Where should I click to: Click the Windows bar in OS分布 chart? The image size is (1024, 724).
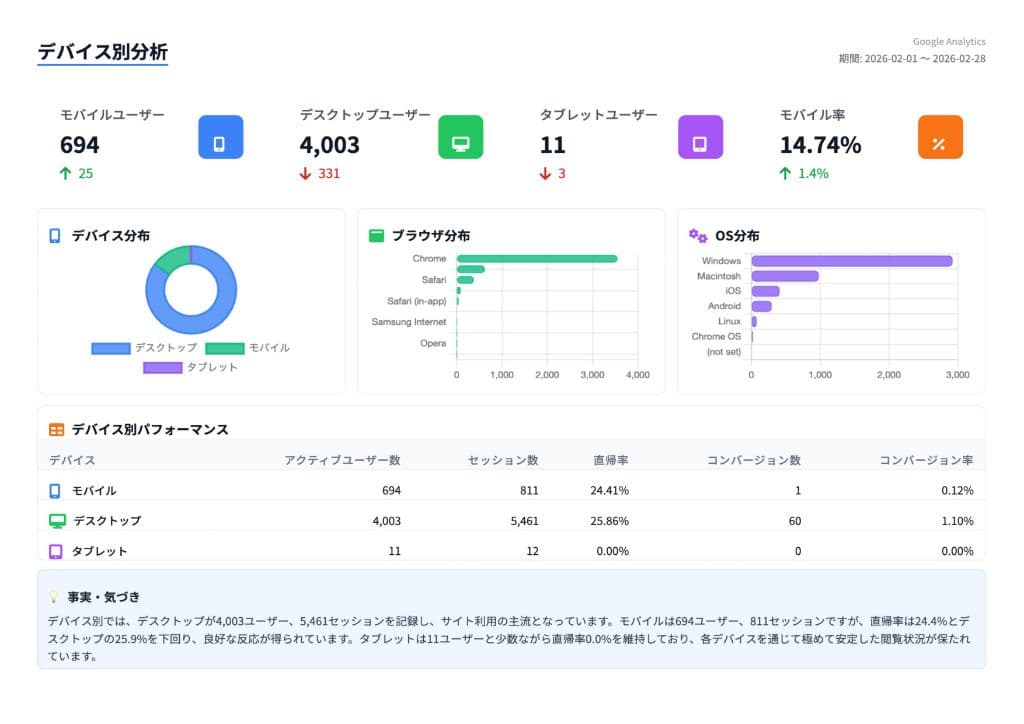(x=850, y=258)
